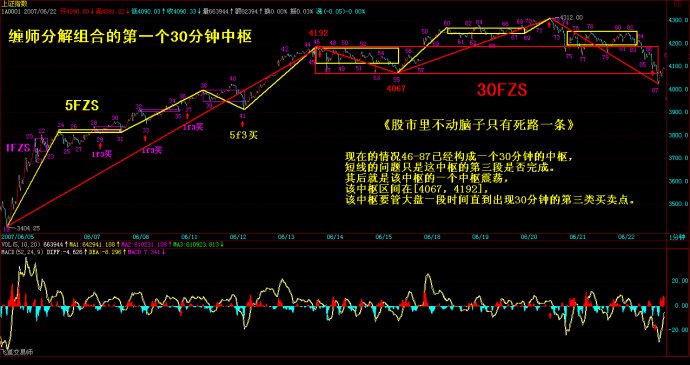Select the red 30FZS annotation label
This screenshot has width=690, height=365.
coord(502,90)
